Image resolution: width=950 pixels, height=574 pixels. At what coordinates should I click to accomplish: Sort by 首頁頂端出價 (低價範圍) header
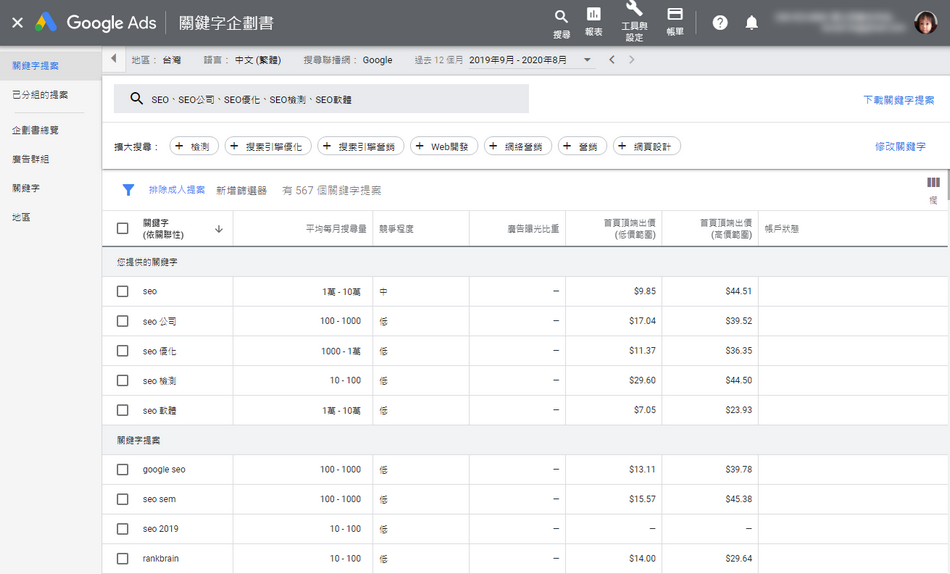coord(629,229)
